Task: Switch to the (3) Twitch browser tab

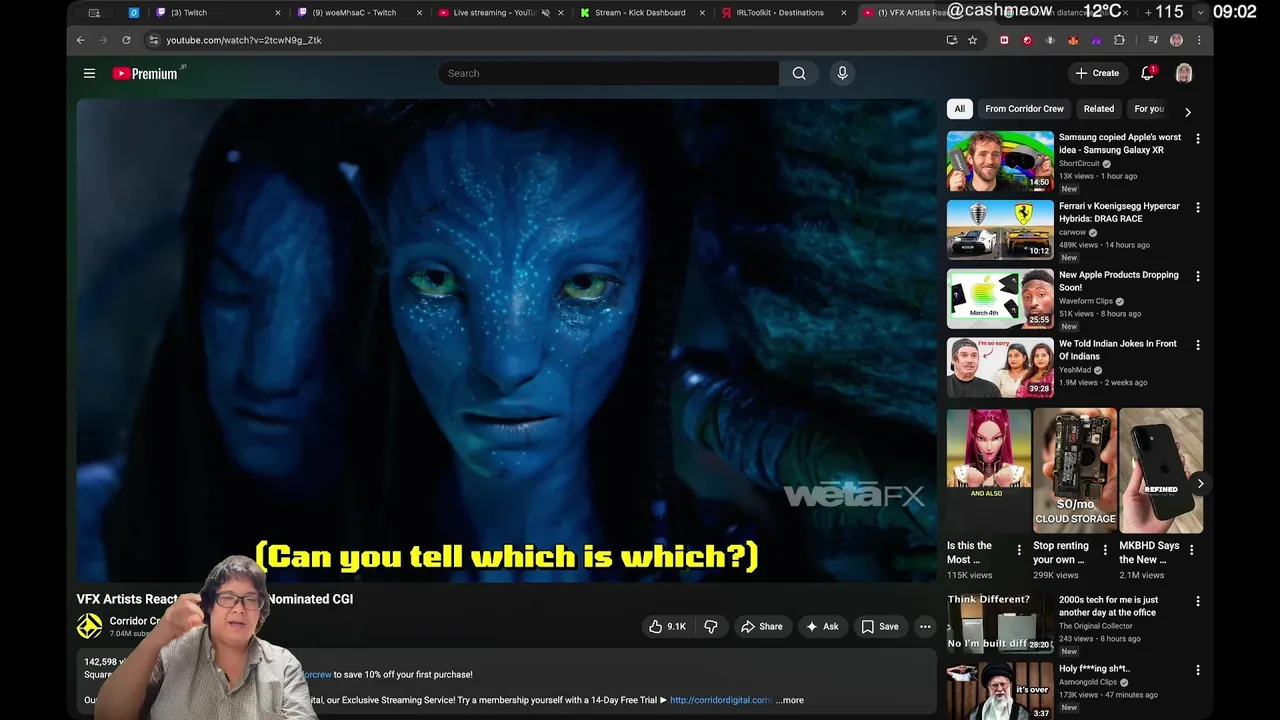Action: [x=217, y=13]
